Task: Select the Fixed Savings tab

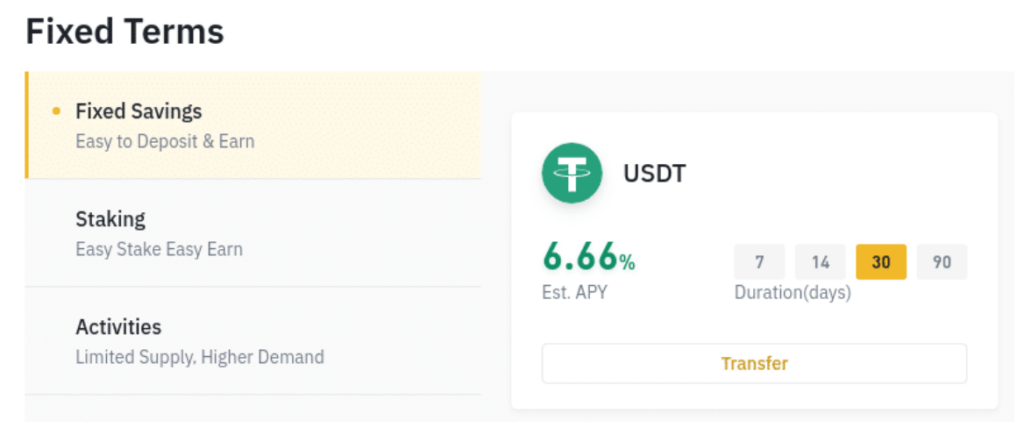Action: pos(253,125)
